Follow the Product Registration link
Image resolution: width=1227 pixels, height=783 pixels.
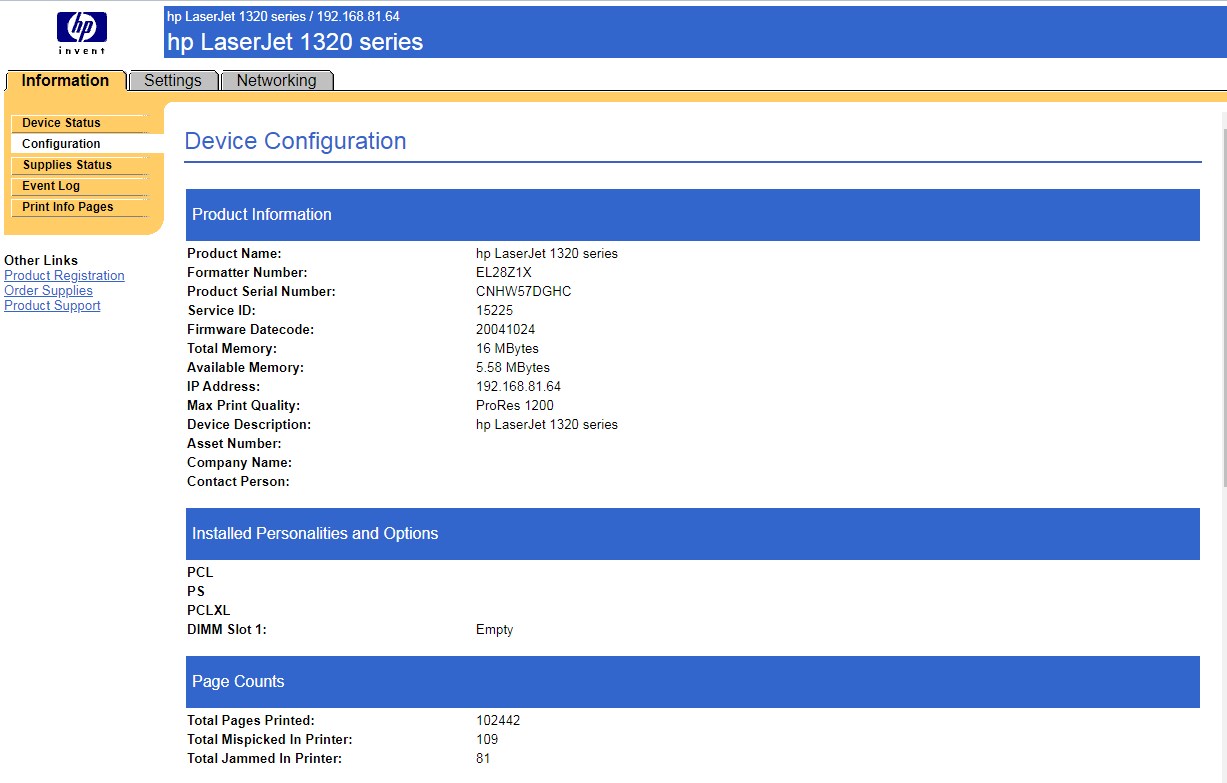click(x=64, y=276)
